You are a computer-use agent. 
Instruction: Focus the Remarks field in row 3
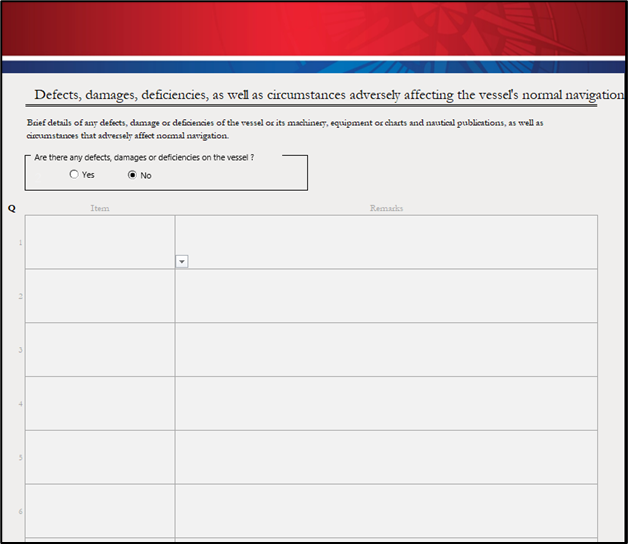pyautogui.click(x=386, y=350)
